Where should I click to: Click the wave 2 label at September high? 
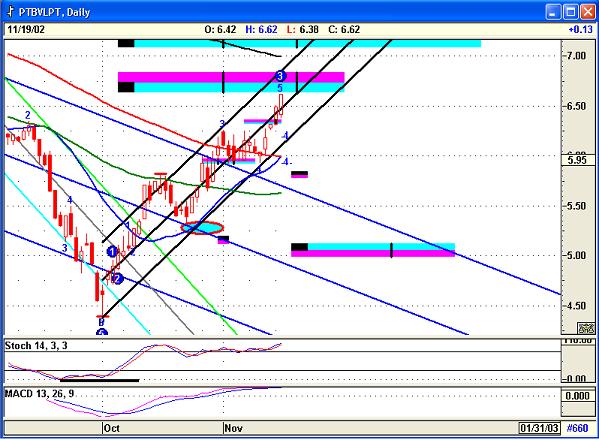[x=28, y=115]
